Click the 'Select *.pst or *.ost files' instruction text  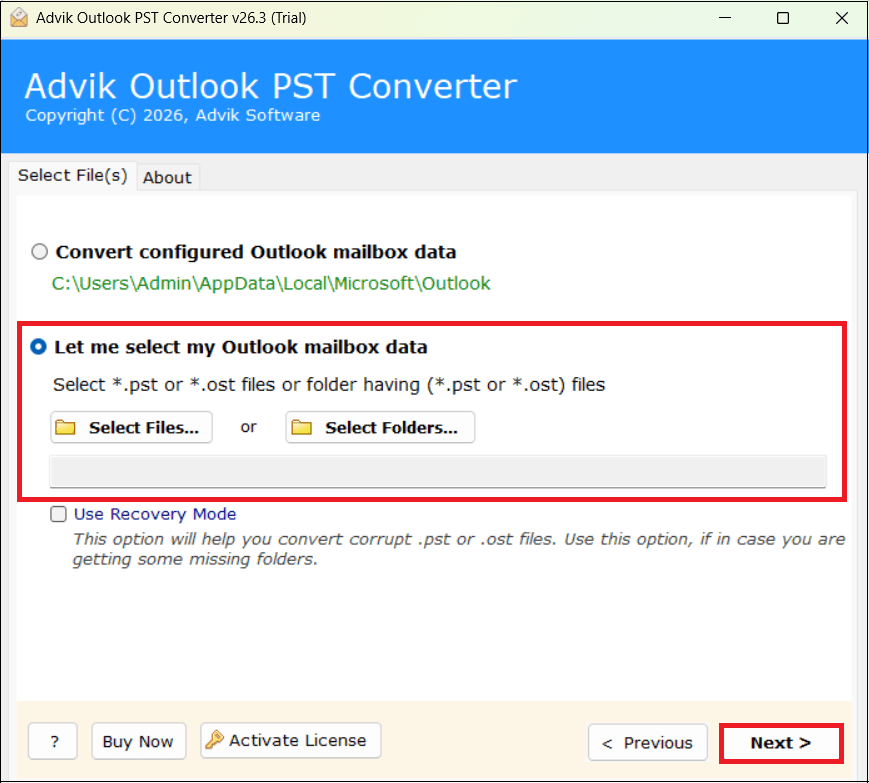point(329,385)
